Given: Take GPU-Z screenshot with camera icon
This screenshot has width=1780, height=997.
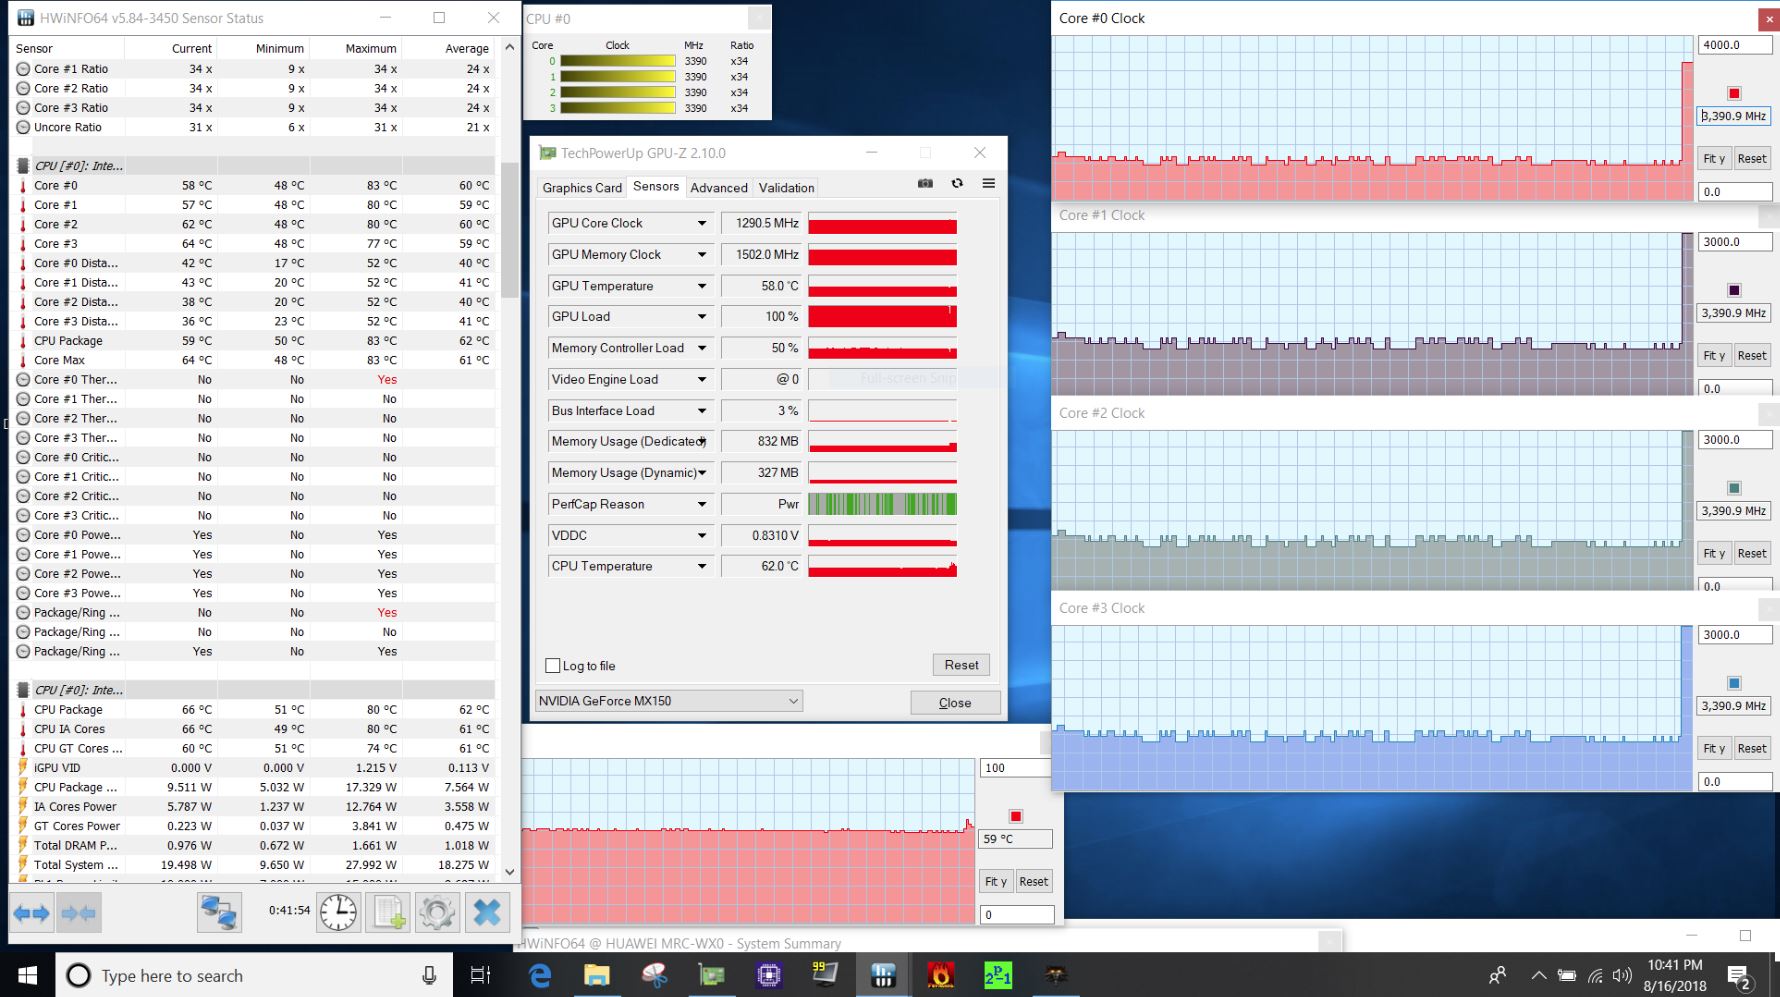Looking at the screenshot, I should pos(925,183).
